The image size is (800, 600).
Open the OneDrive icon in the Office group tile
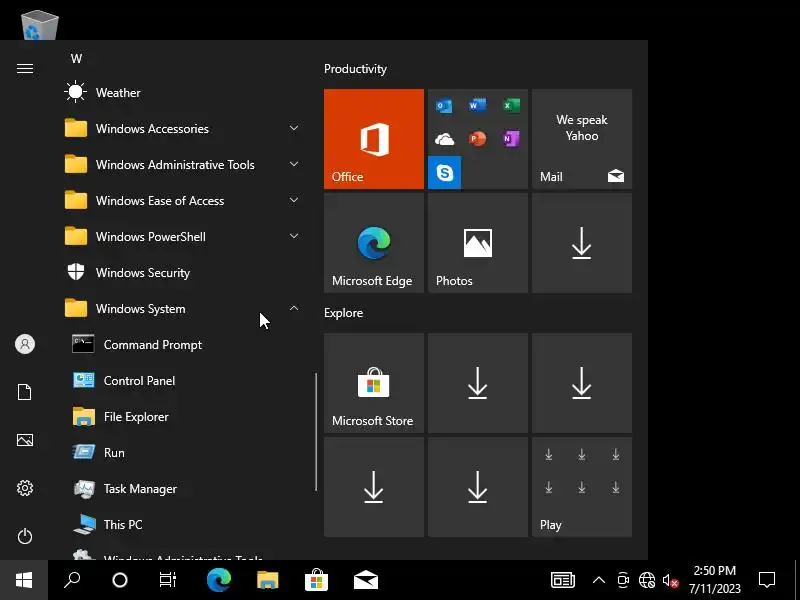[444, 139]
